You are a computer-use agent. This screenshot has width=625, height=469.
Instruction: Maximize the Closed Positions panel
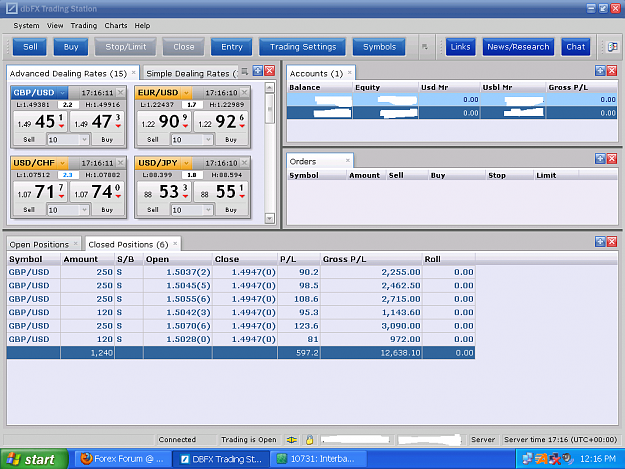click(600, 241)
